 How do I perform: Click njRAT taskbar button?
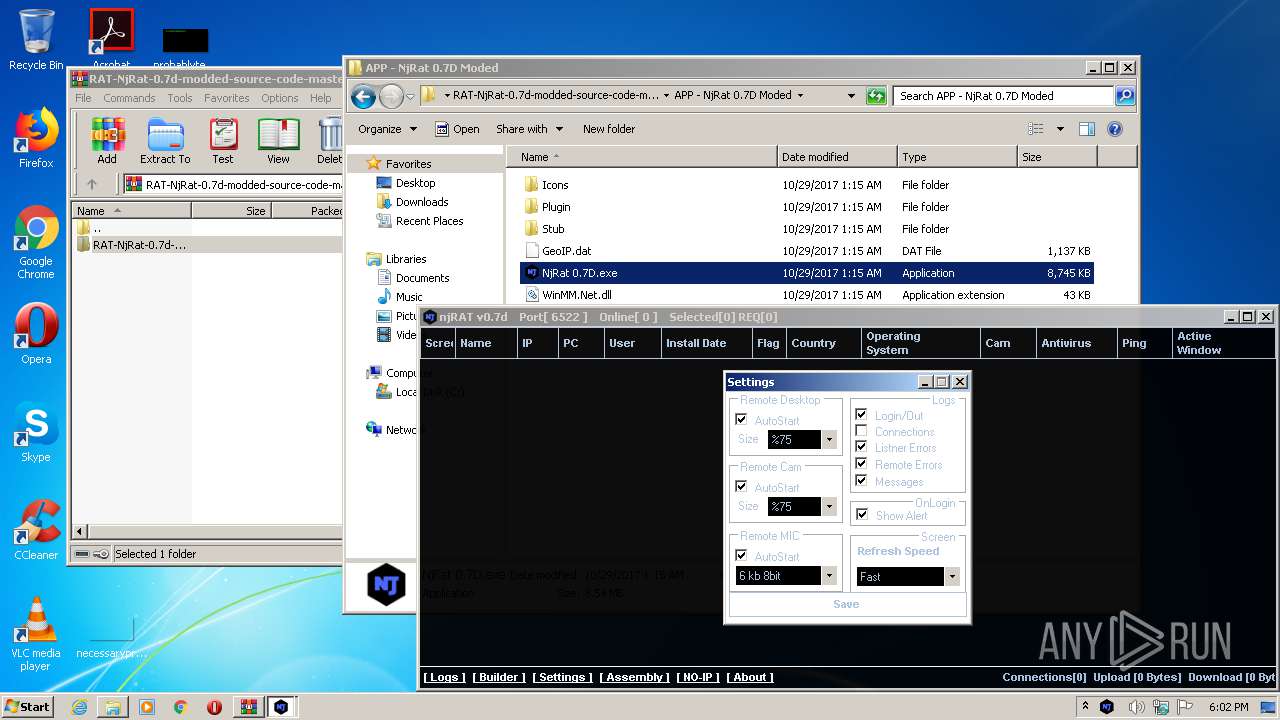[x=281, y=707]
